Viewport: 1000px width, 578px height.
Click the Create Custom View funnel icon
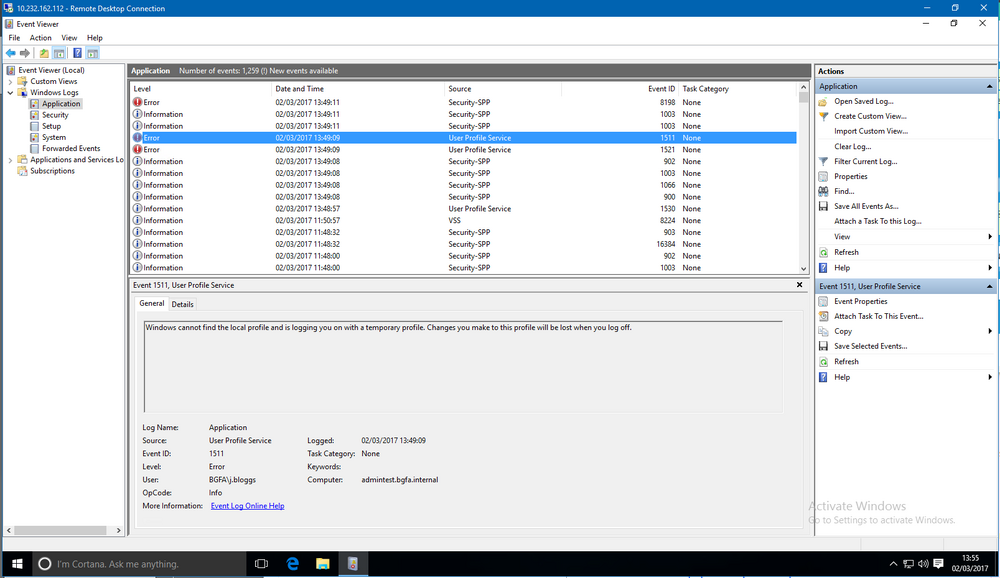tap(823, 116)
